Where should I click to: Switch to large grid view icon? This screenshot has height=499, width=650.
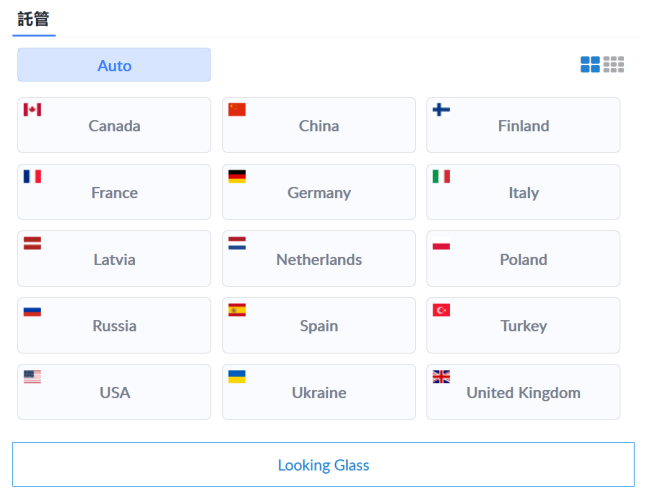point(590,64)
